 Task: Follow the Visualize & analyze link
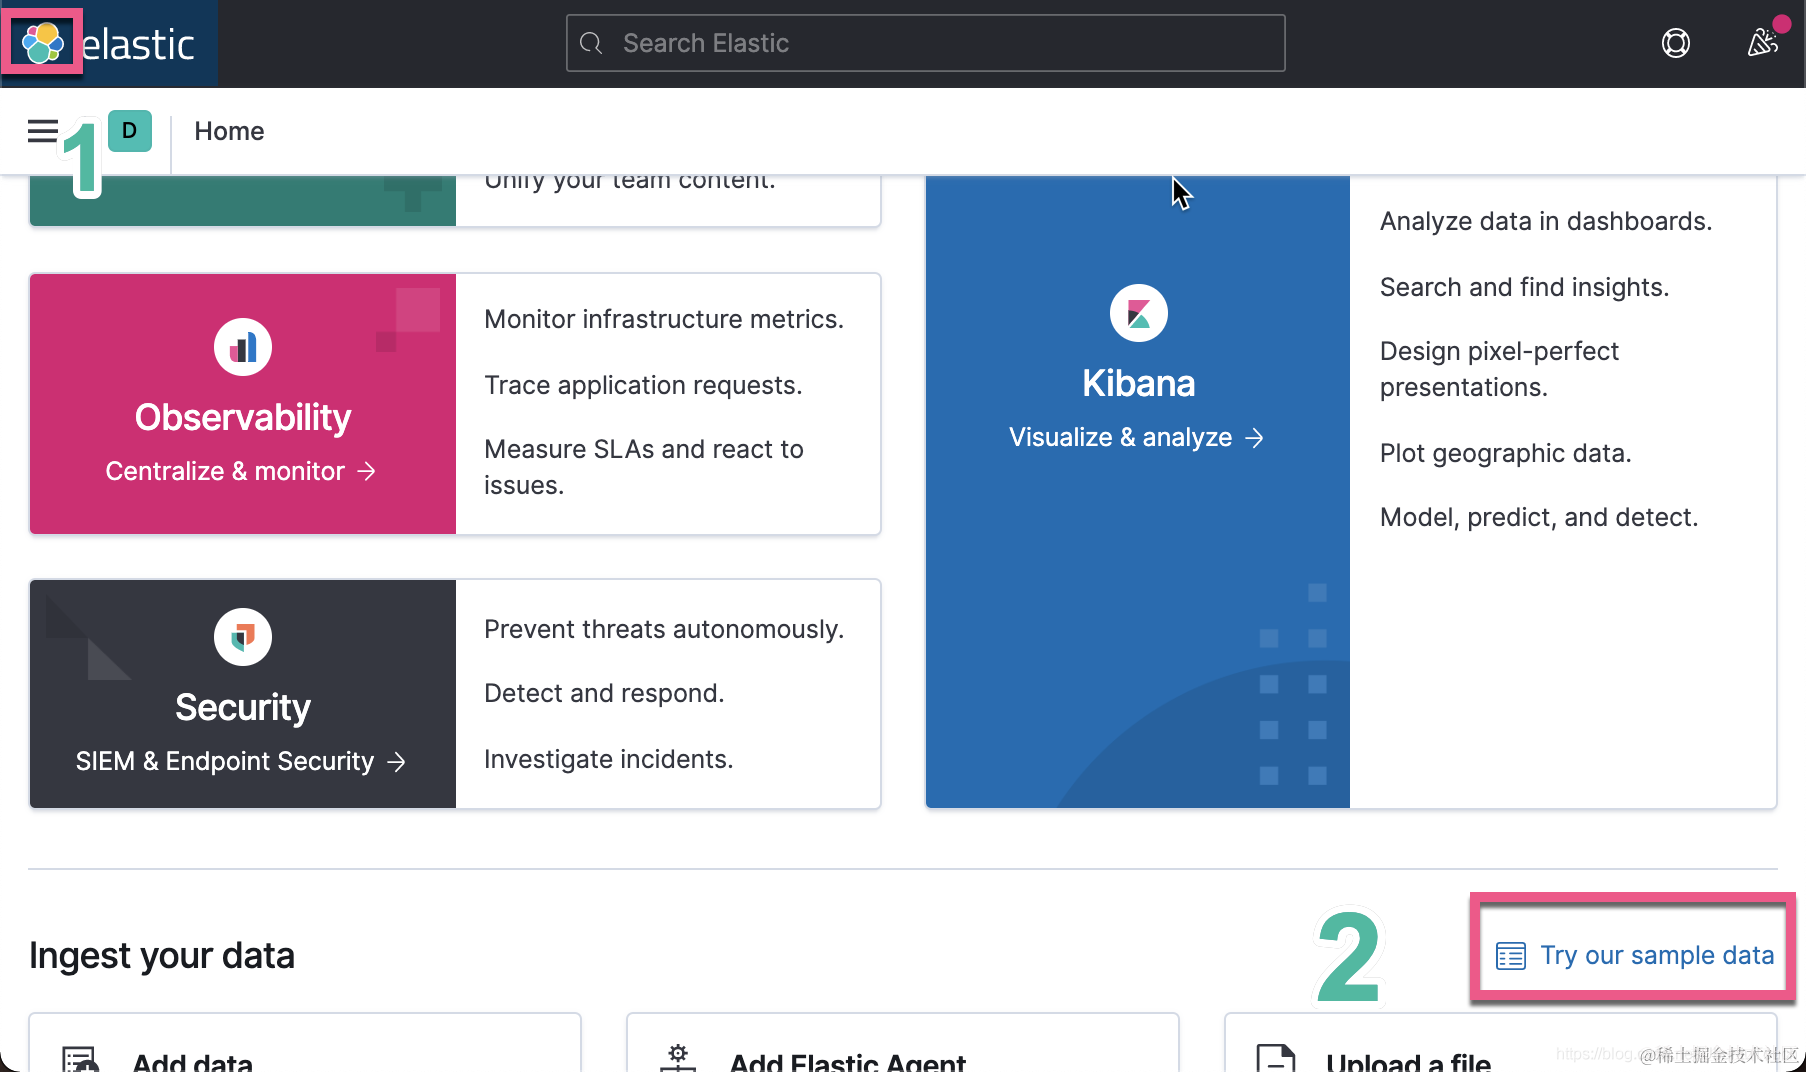[1137, 437]
